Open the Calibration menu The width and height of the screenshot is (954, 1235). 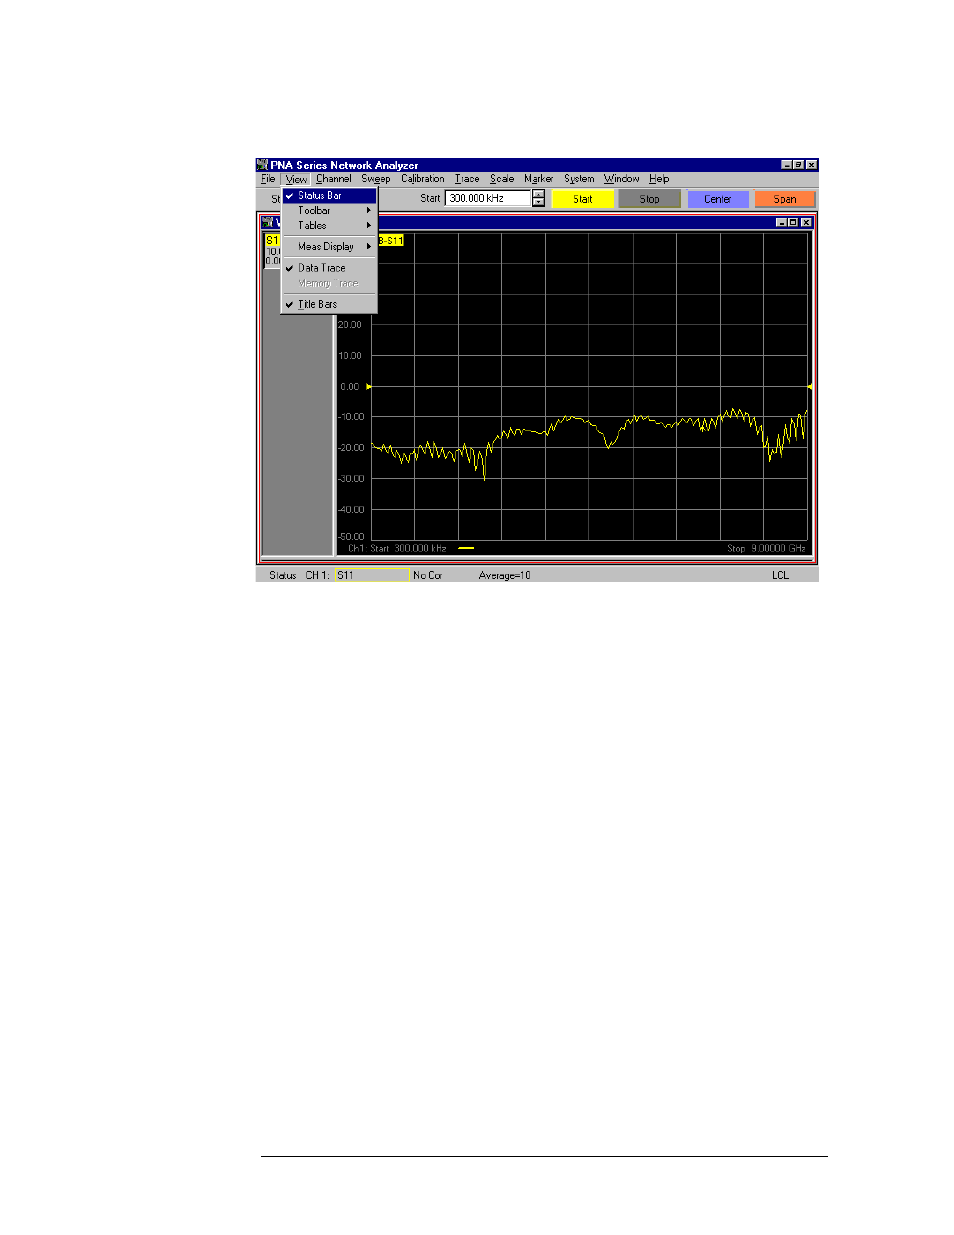pos(423,179)
